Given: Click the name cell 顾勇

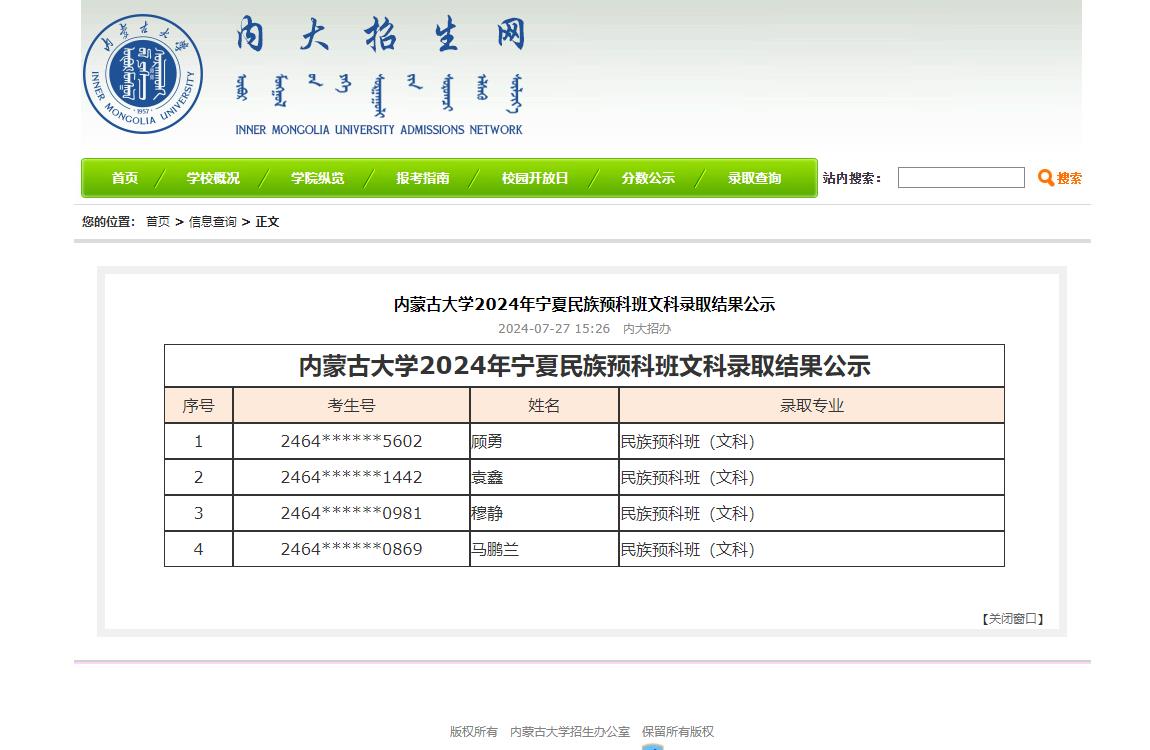Looking at the screenshot, I should [544, 441].
